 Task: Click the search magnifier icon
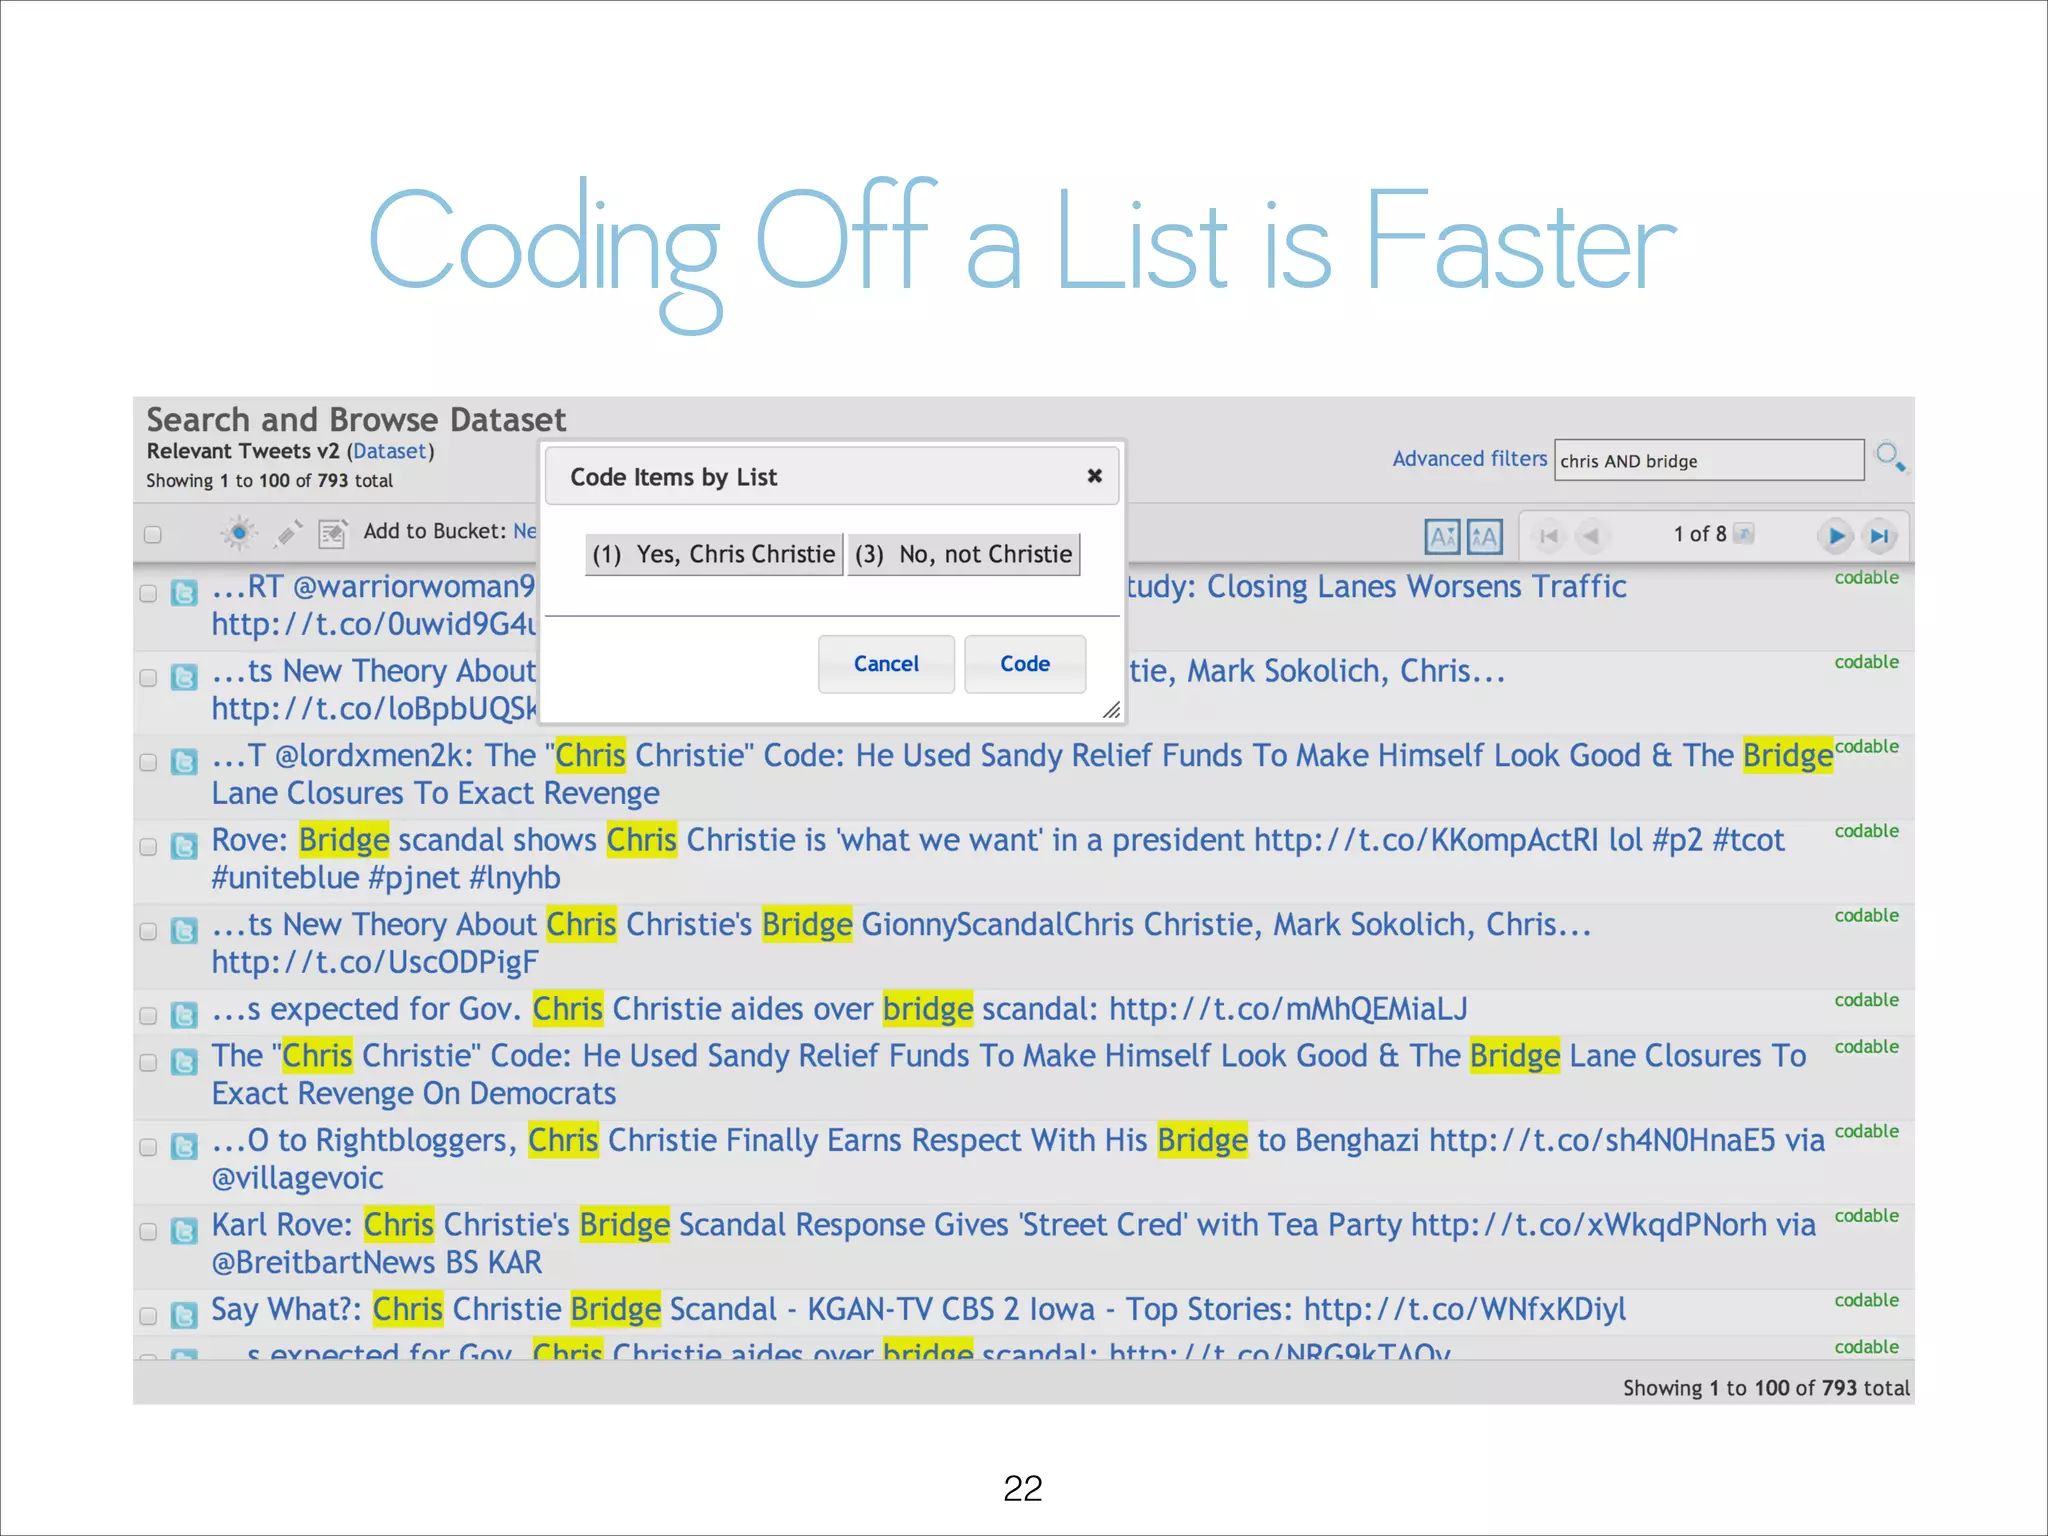point(1889,458)
